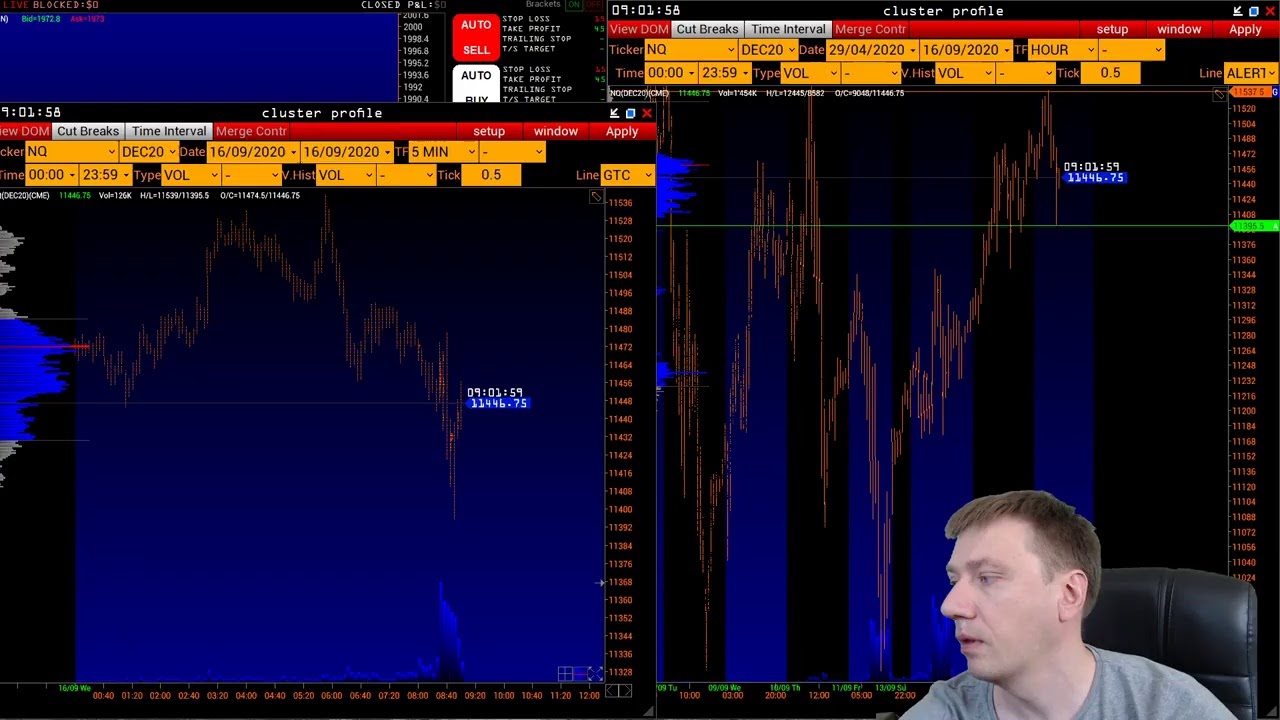
Task: Click Apply in 5 MIN window
Action: 621,131
